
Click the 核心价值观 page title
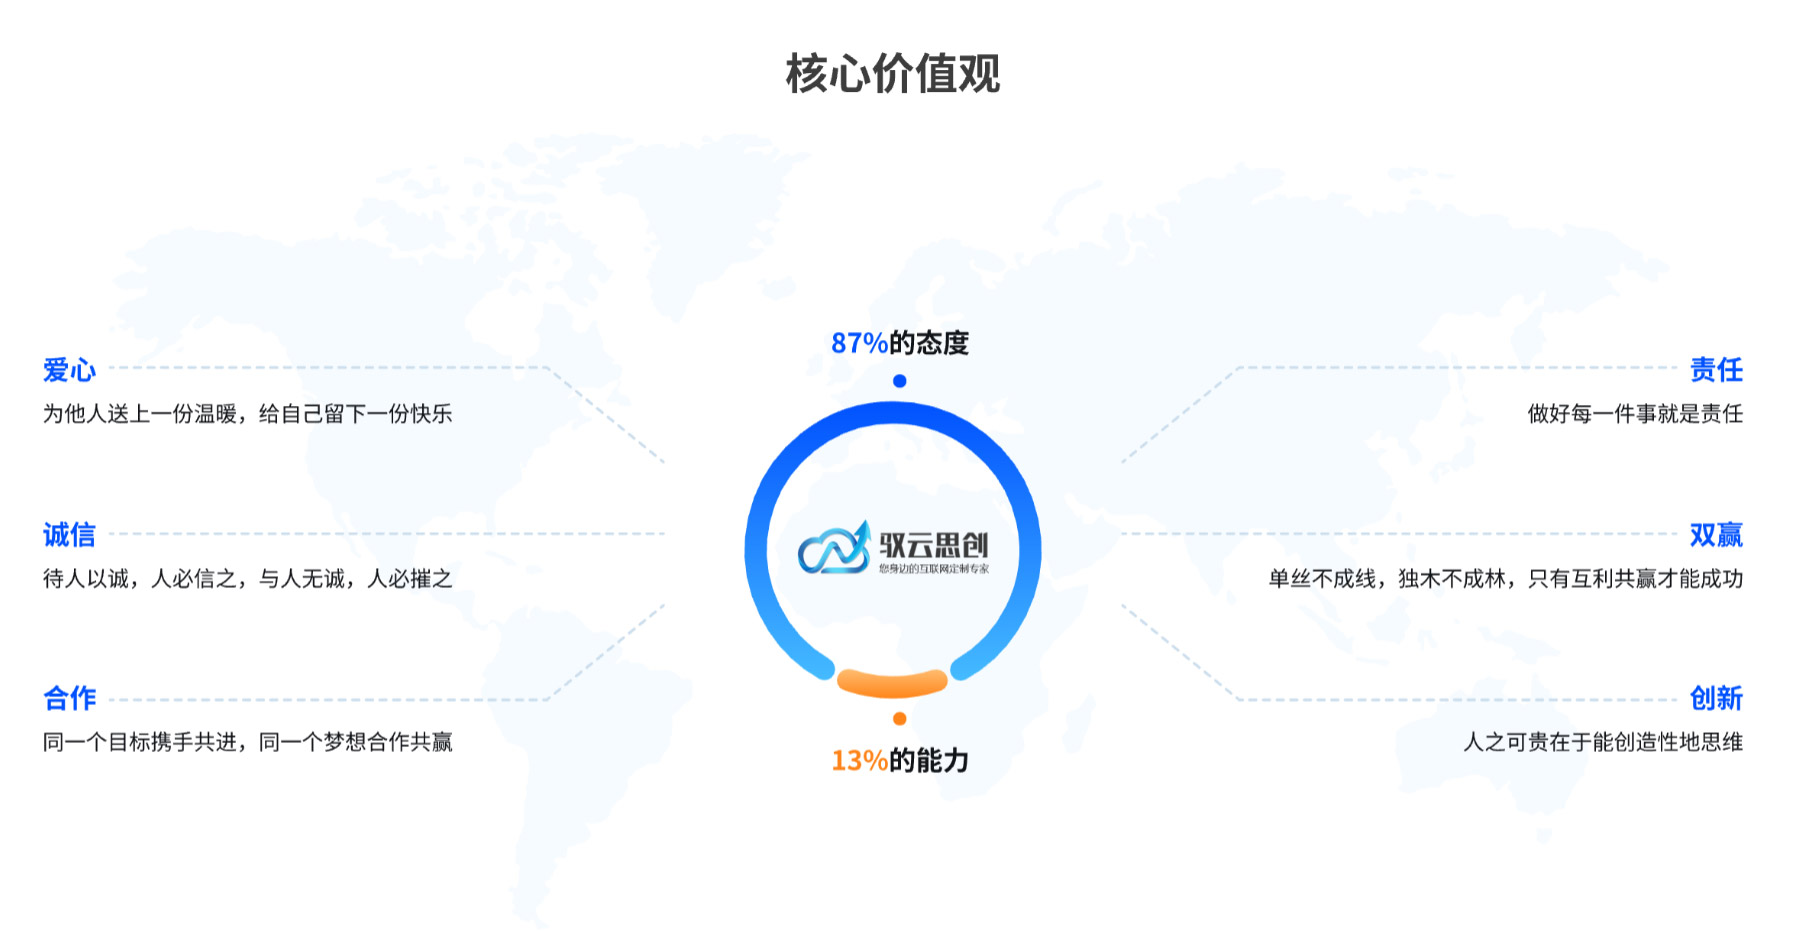892,74
